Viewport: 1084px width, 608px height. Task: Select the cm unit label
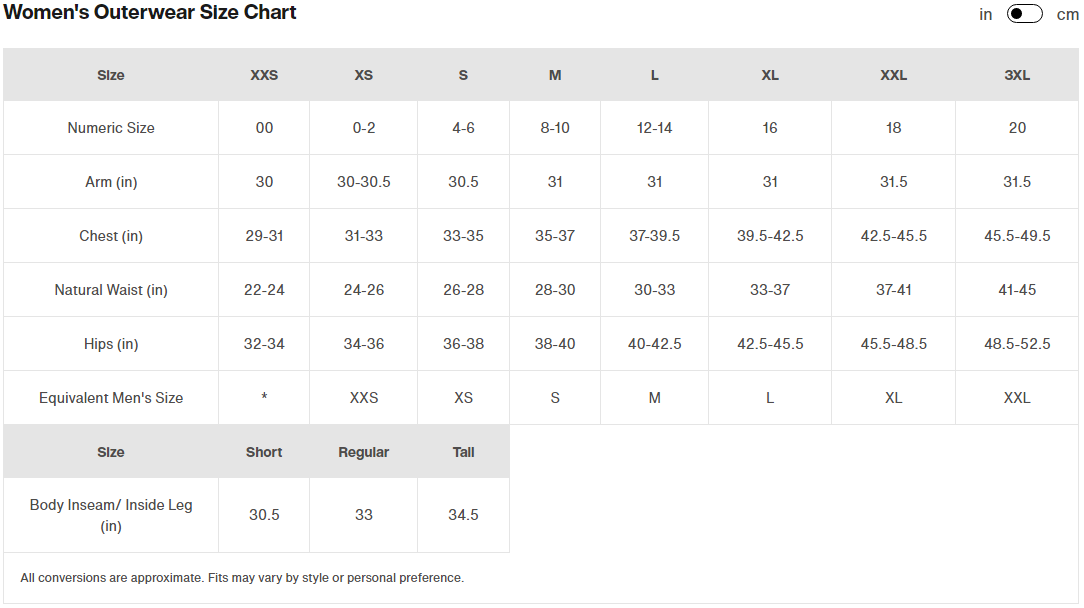[1067, 15]
